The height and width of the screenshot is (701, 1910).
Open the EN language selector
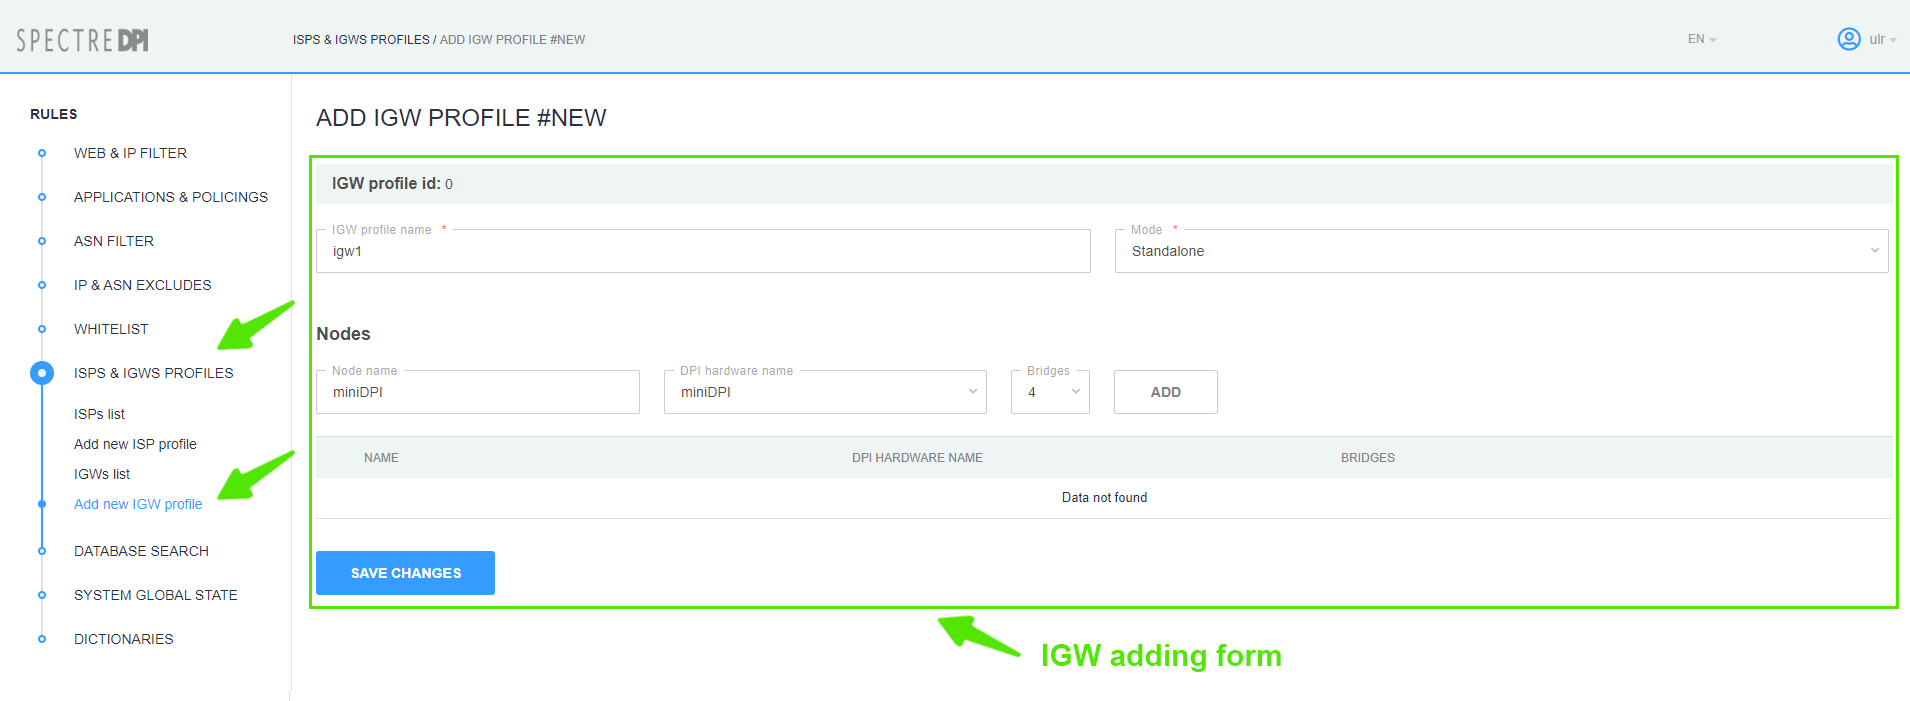1701,39
